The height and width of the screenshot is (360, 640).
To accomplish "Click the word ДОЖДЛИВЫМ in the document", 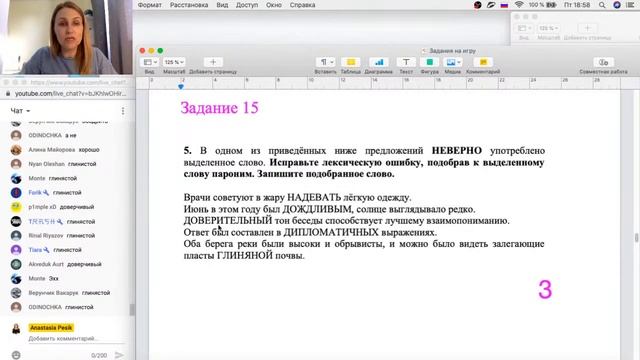I will tap(317, 209).
